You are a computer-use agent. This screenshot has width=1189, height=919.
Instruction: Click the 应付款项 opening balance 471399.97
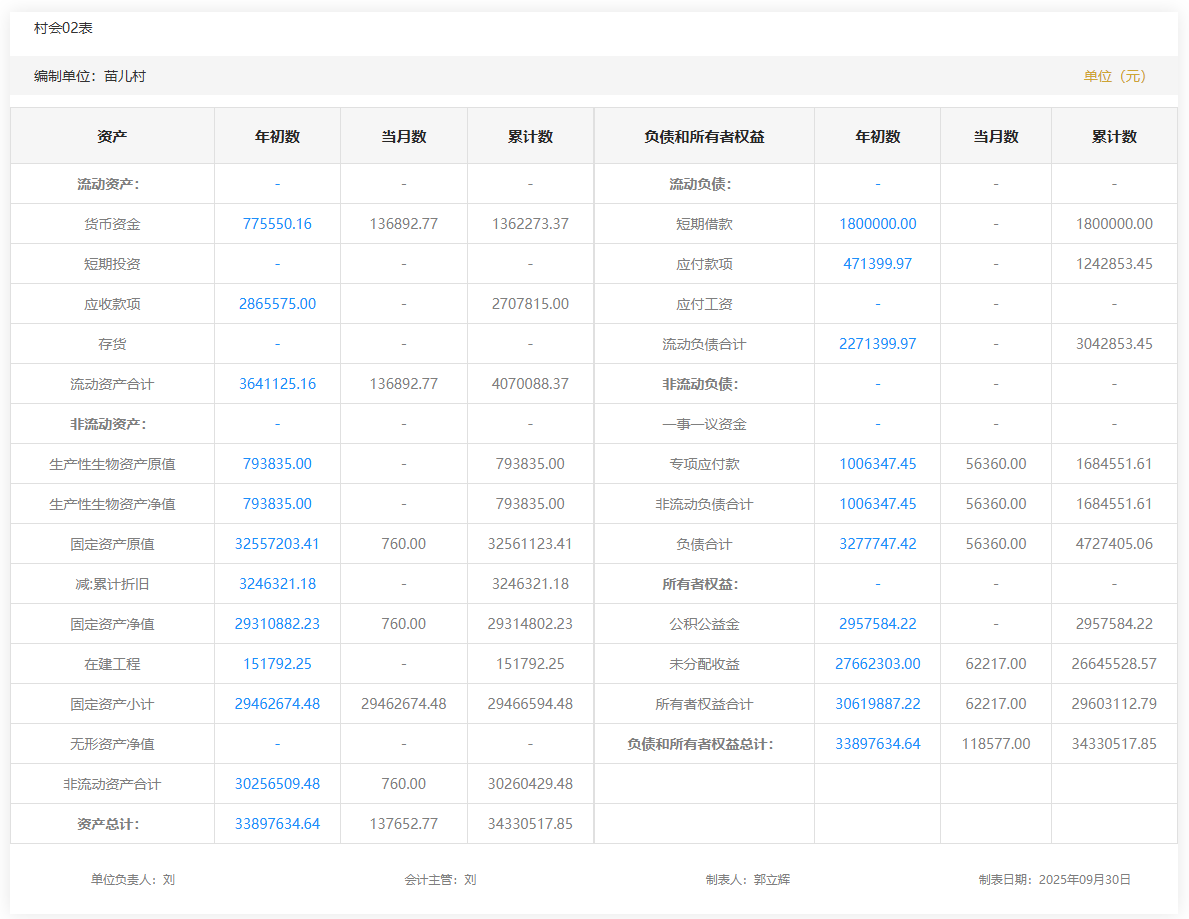pyautogui.click(x=877, y=264)
